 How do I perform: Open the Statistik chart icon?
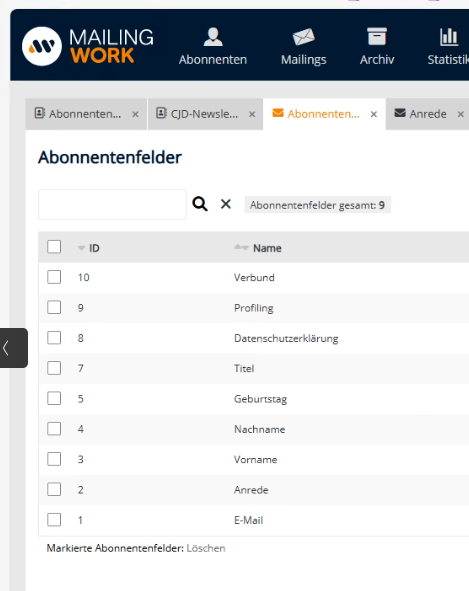pos(449,37)
